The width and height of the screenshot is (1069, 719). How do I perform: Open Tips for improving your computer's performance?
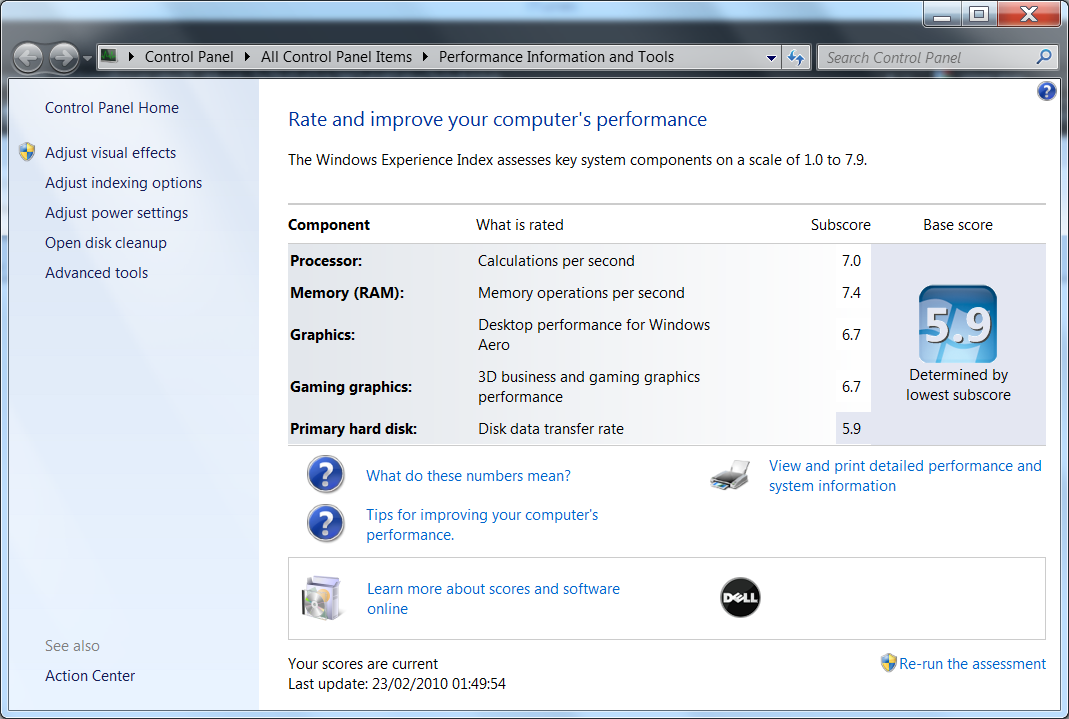(482, 525)
